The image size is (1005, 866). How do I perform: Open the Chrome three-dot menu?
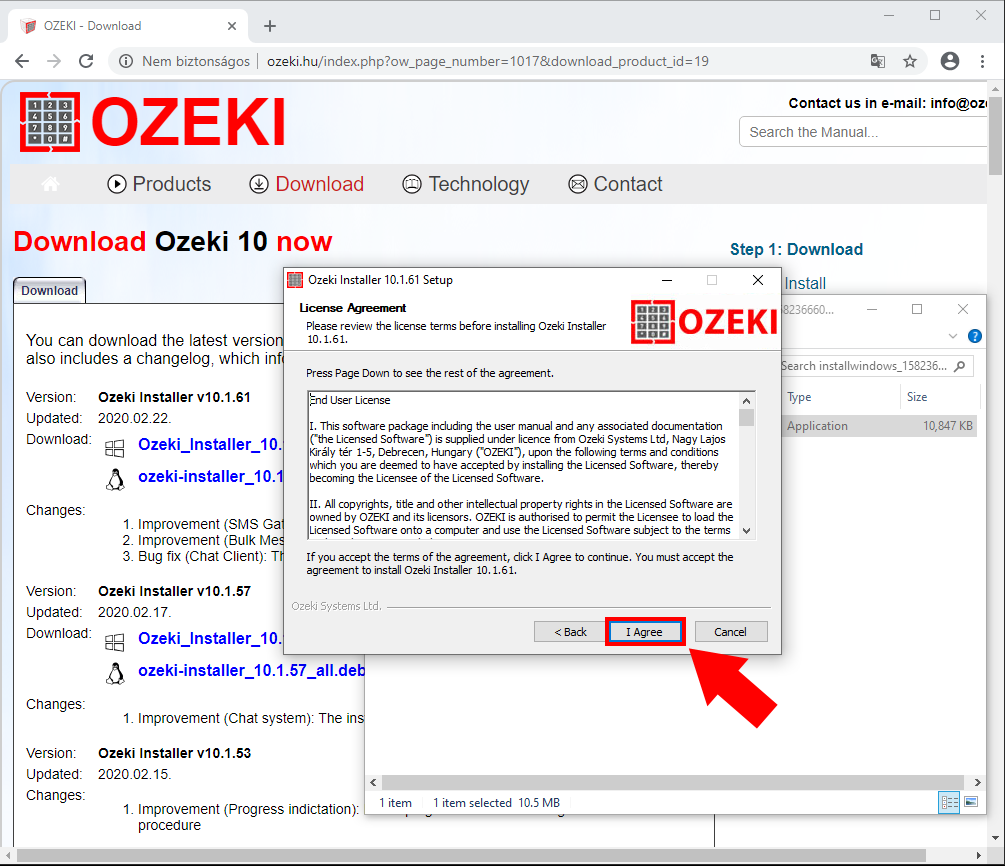pyautogui.click(x=983, y=61)
